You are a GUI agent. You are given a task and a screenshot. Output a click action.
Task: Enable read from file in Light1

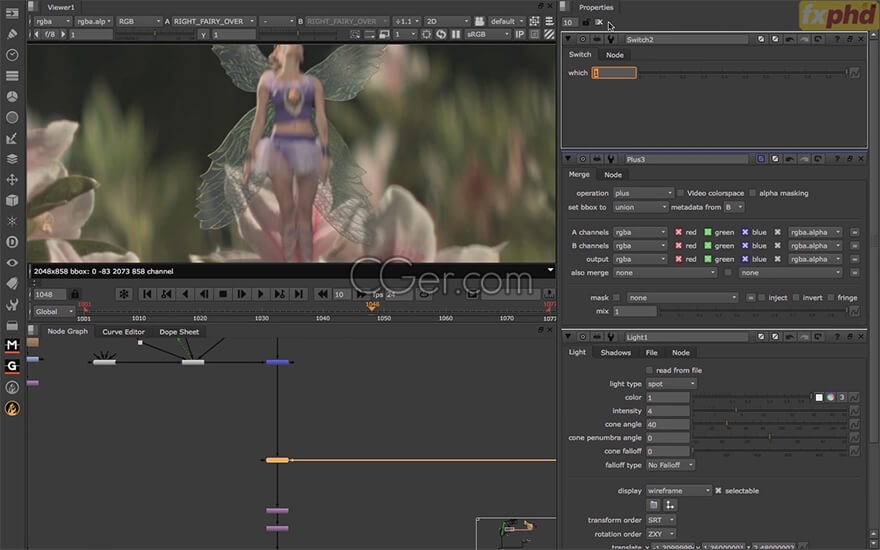[x=649, y=370]
